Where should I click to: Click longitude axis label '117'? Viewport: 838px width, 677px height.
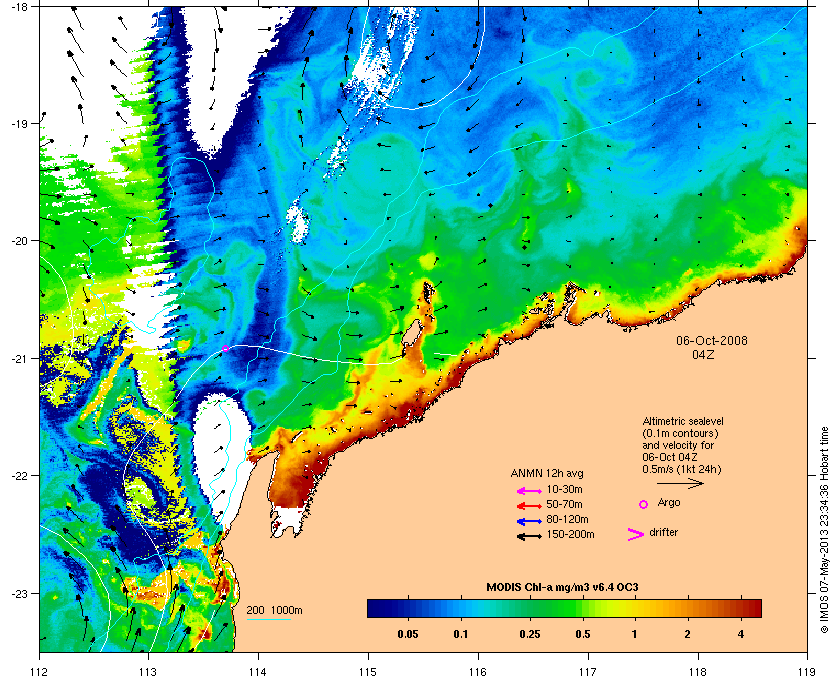[588, 672]
